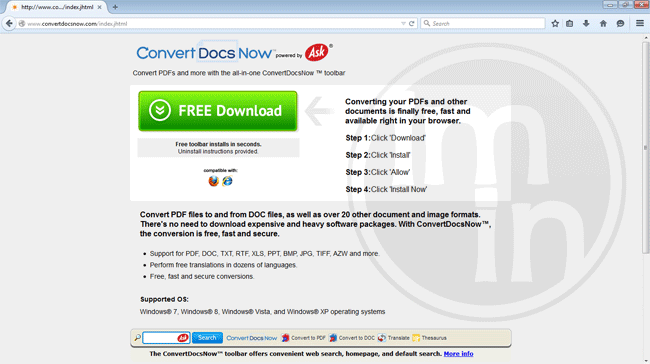Minimize the browser window
The width and height of the screenshot is (650, 364).
610,5
